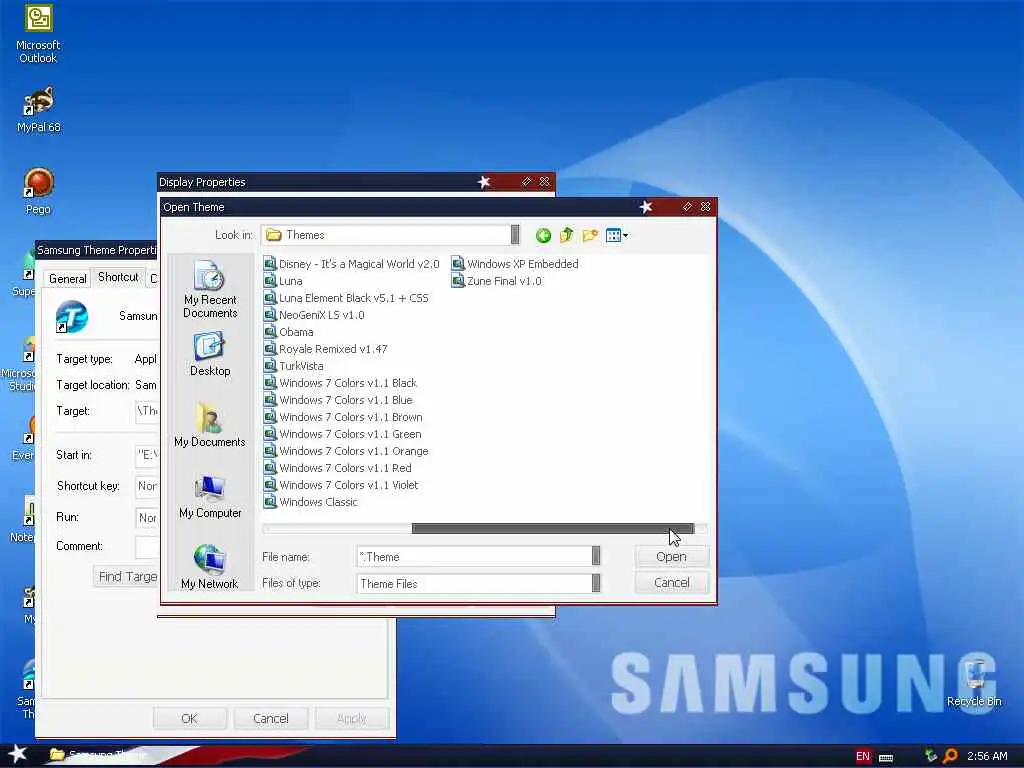Click Open in Open Theme dialog

671,556
